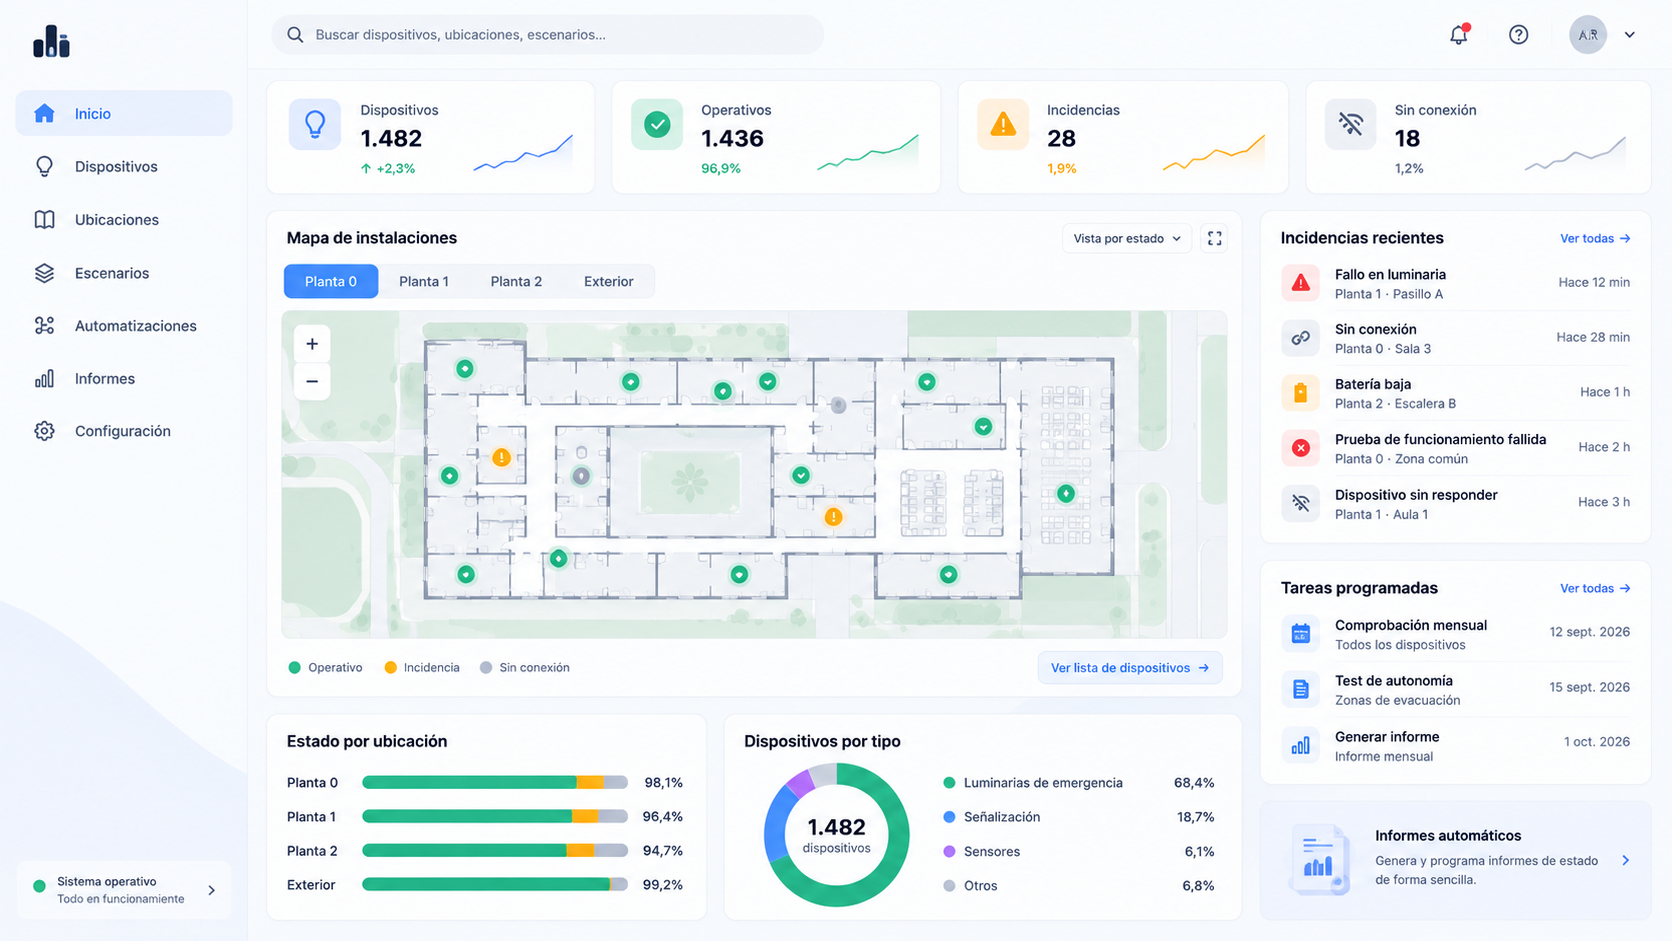Screen dimensions: 1672x941
Task: Click the Planta 2 status bar
Action: (x=495, y=850)
